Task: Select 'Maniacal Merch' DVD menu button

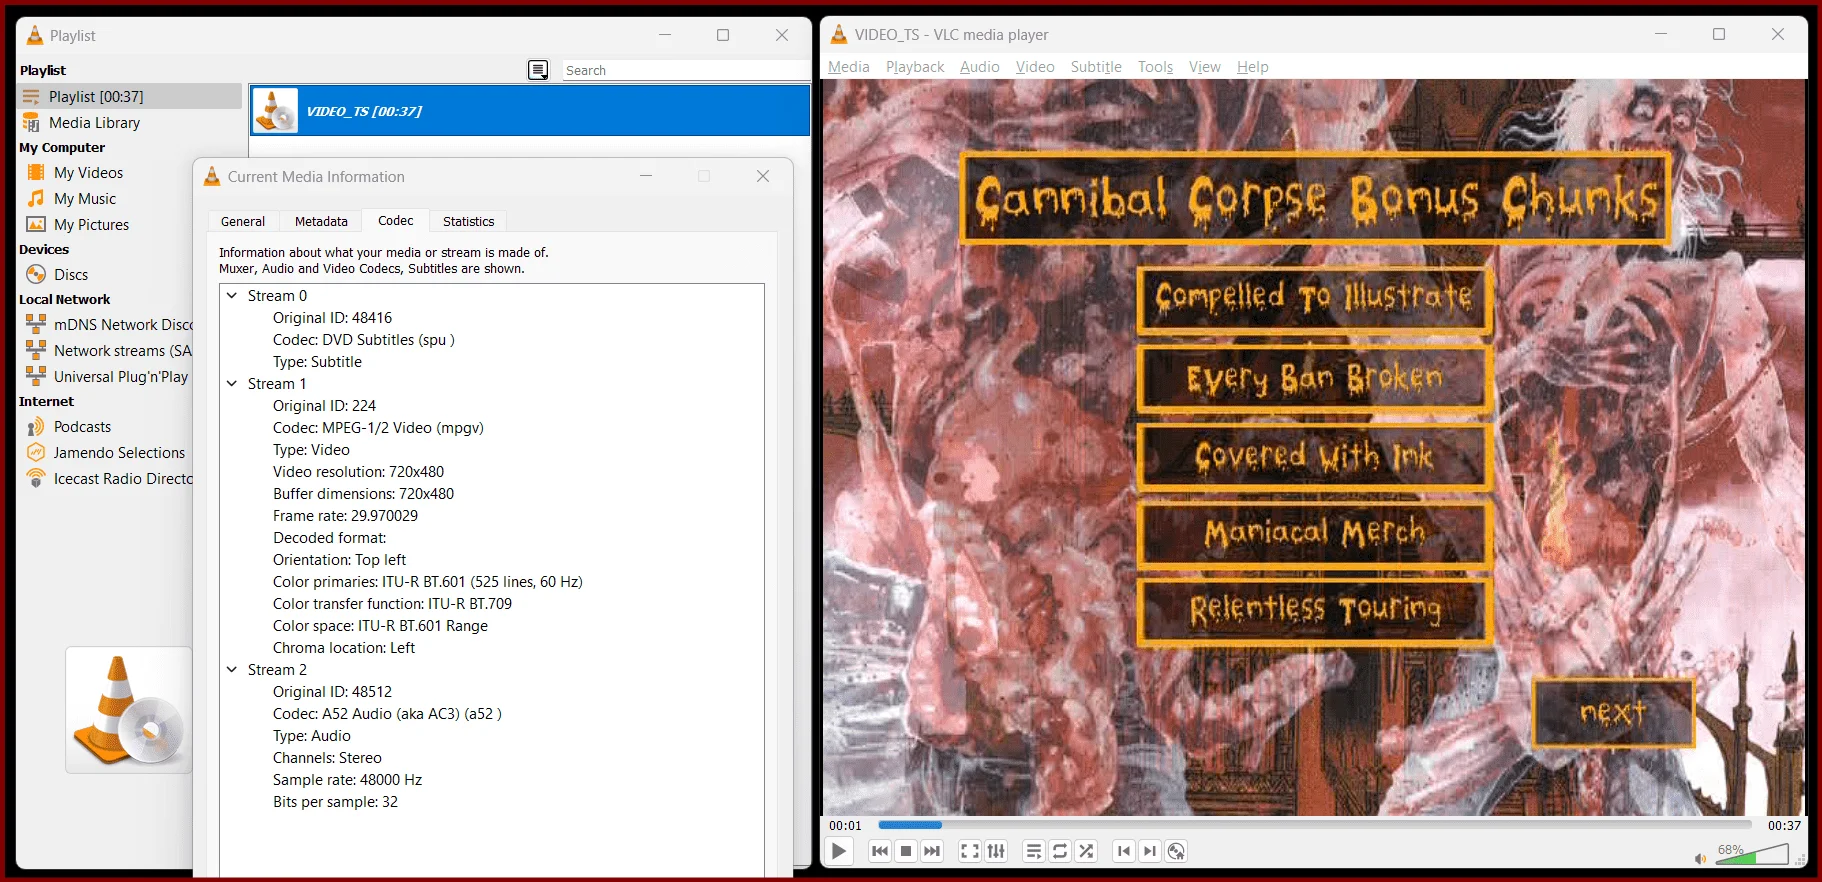Action: pyautogui.click(x=1314, y=533)
